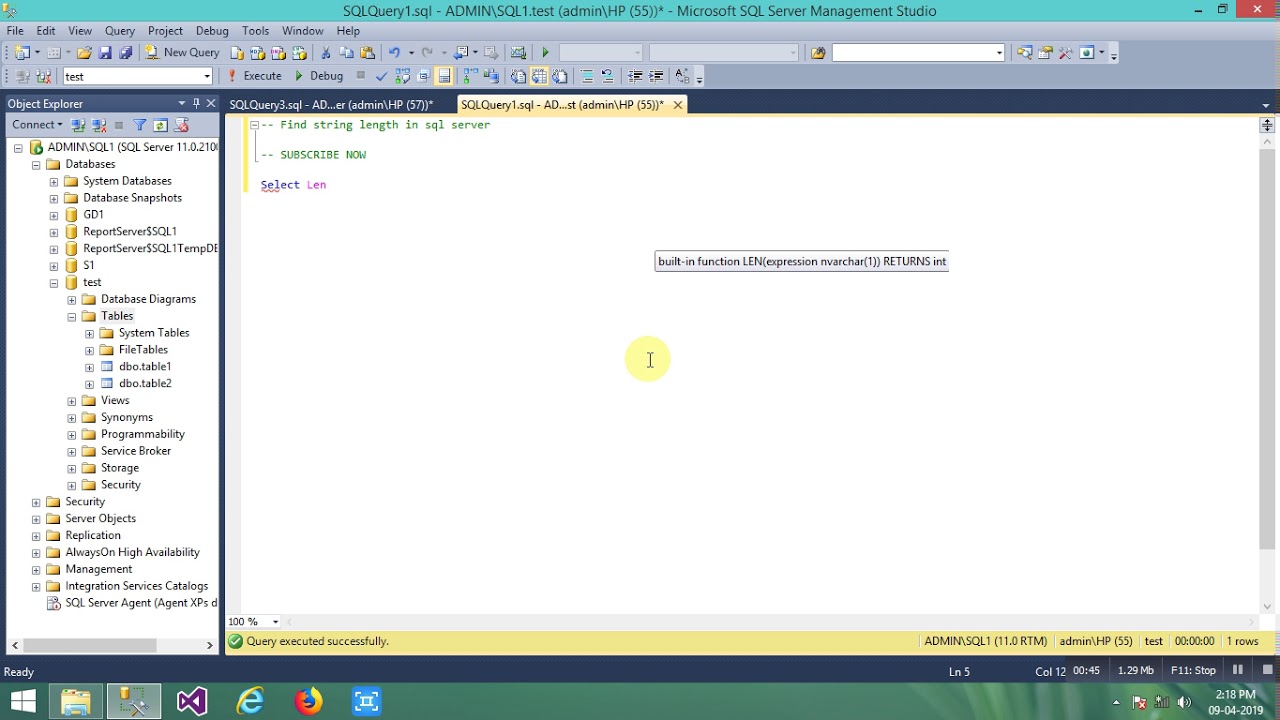The height and width of the screenshot is (720, 1280).
Task: Cut selected text with the scissors icon
Action: click(x=326, y=53)
